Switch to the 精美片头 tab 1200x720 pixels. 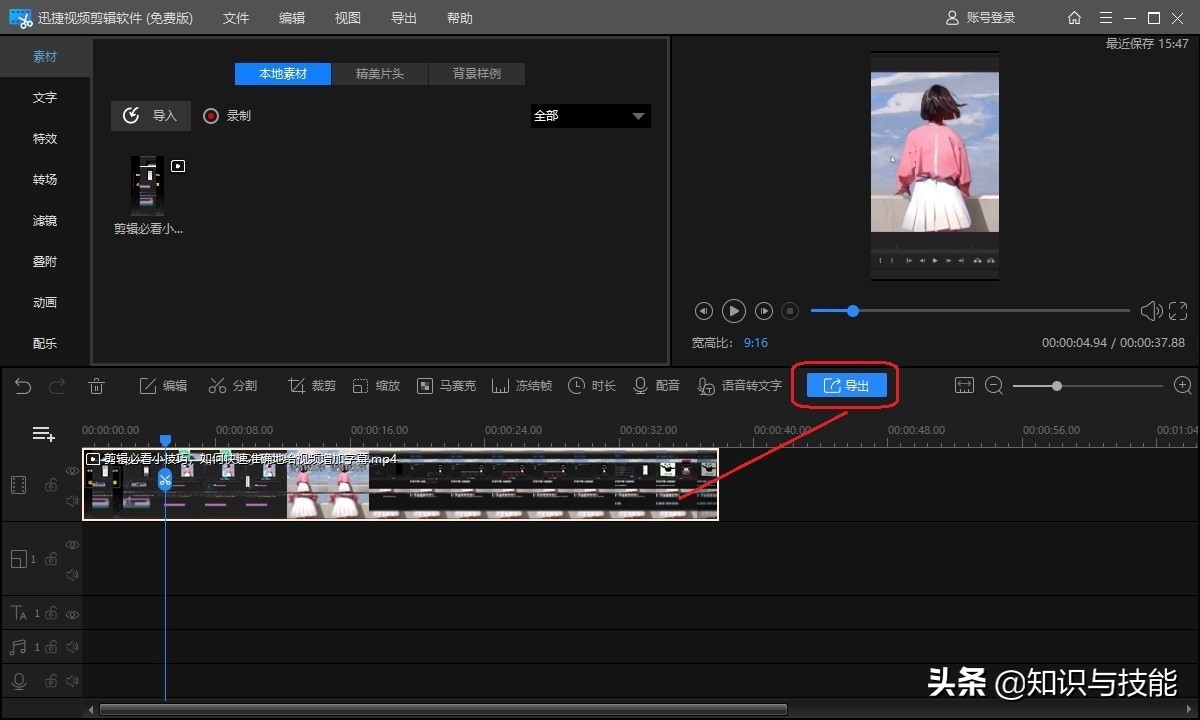click(x=380, y=73)
